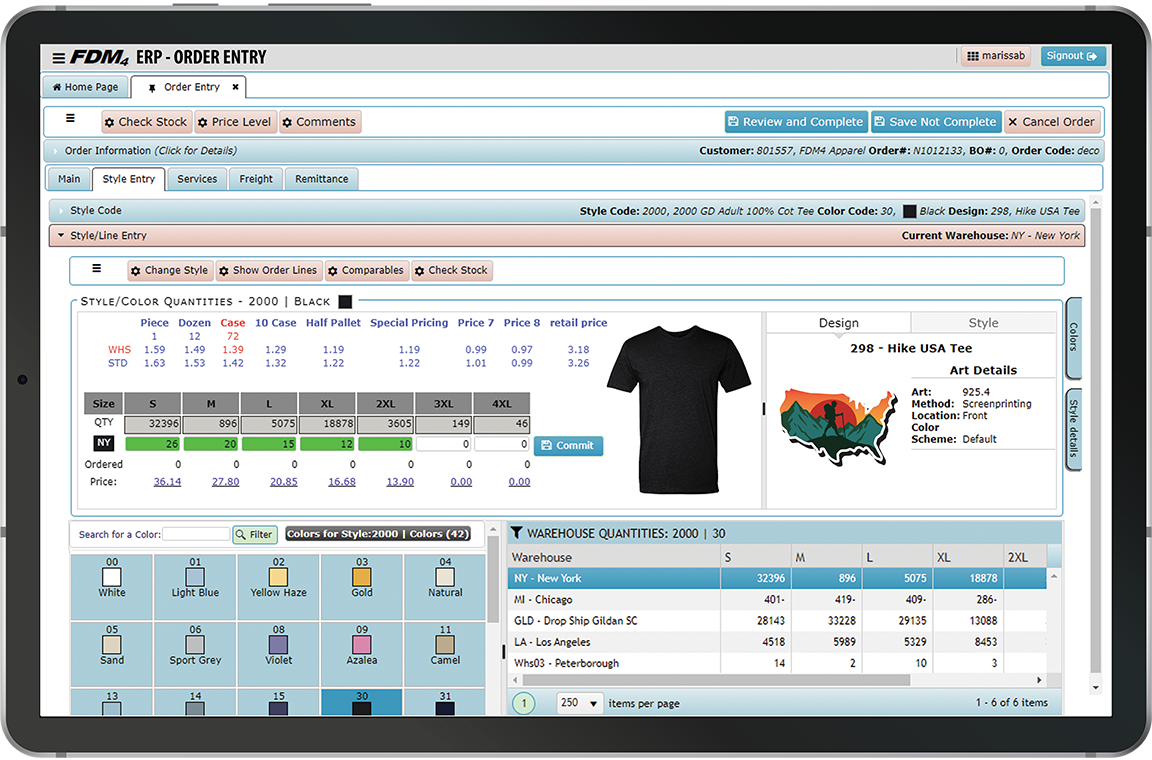1152x760 pixels.
Task: Open the 250 items per page dropdown
Action: 579,703
